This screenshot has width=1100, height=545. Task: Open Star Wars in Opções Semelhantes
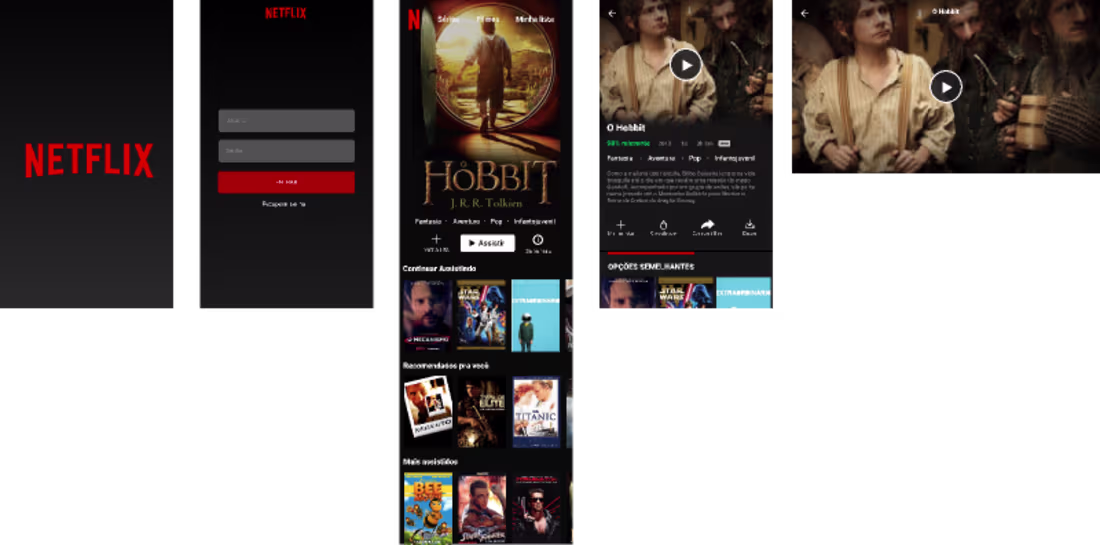(685, 292)
